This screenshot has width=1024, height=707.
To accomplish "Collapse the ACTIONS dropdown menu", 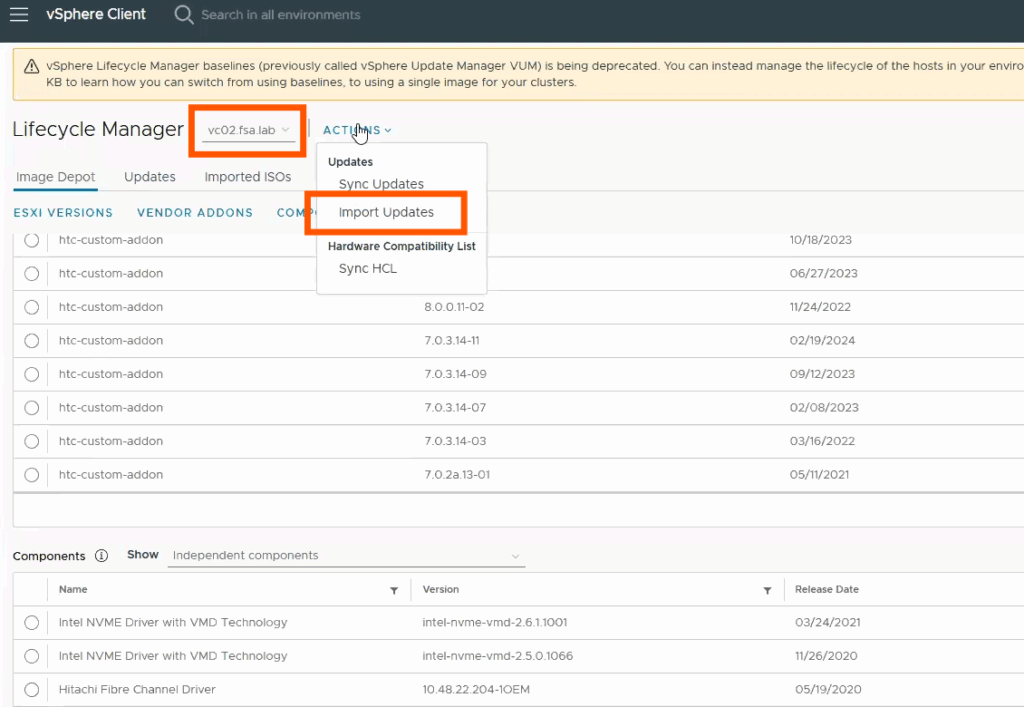I will coord(357,130).
